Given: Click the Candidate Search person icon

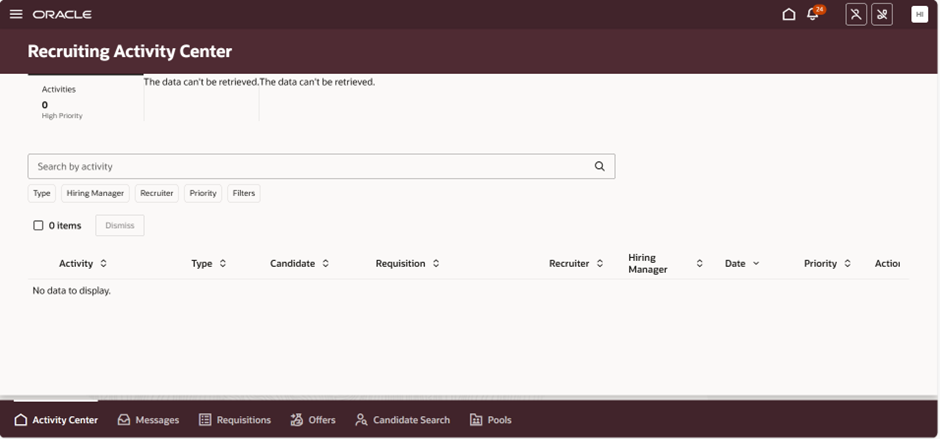Looking at the screenshot, I should click(361, 420).
